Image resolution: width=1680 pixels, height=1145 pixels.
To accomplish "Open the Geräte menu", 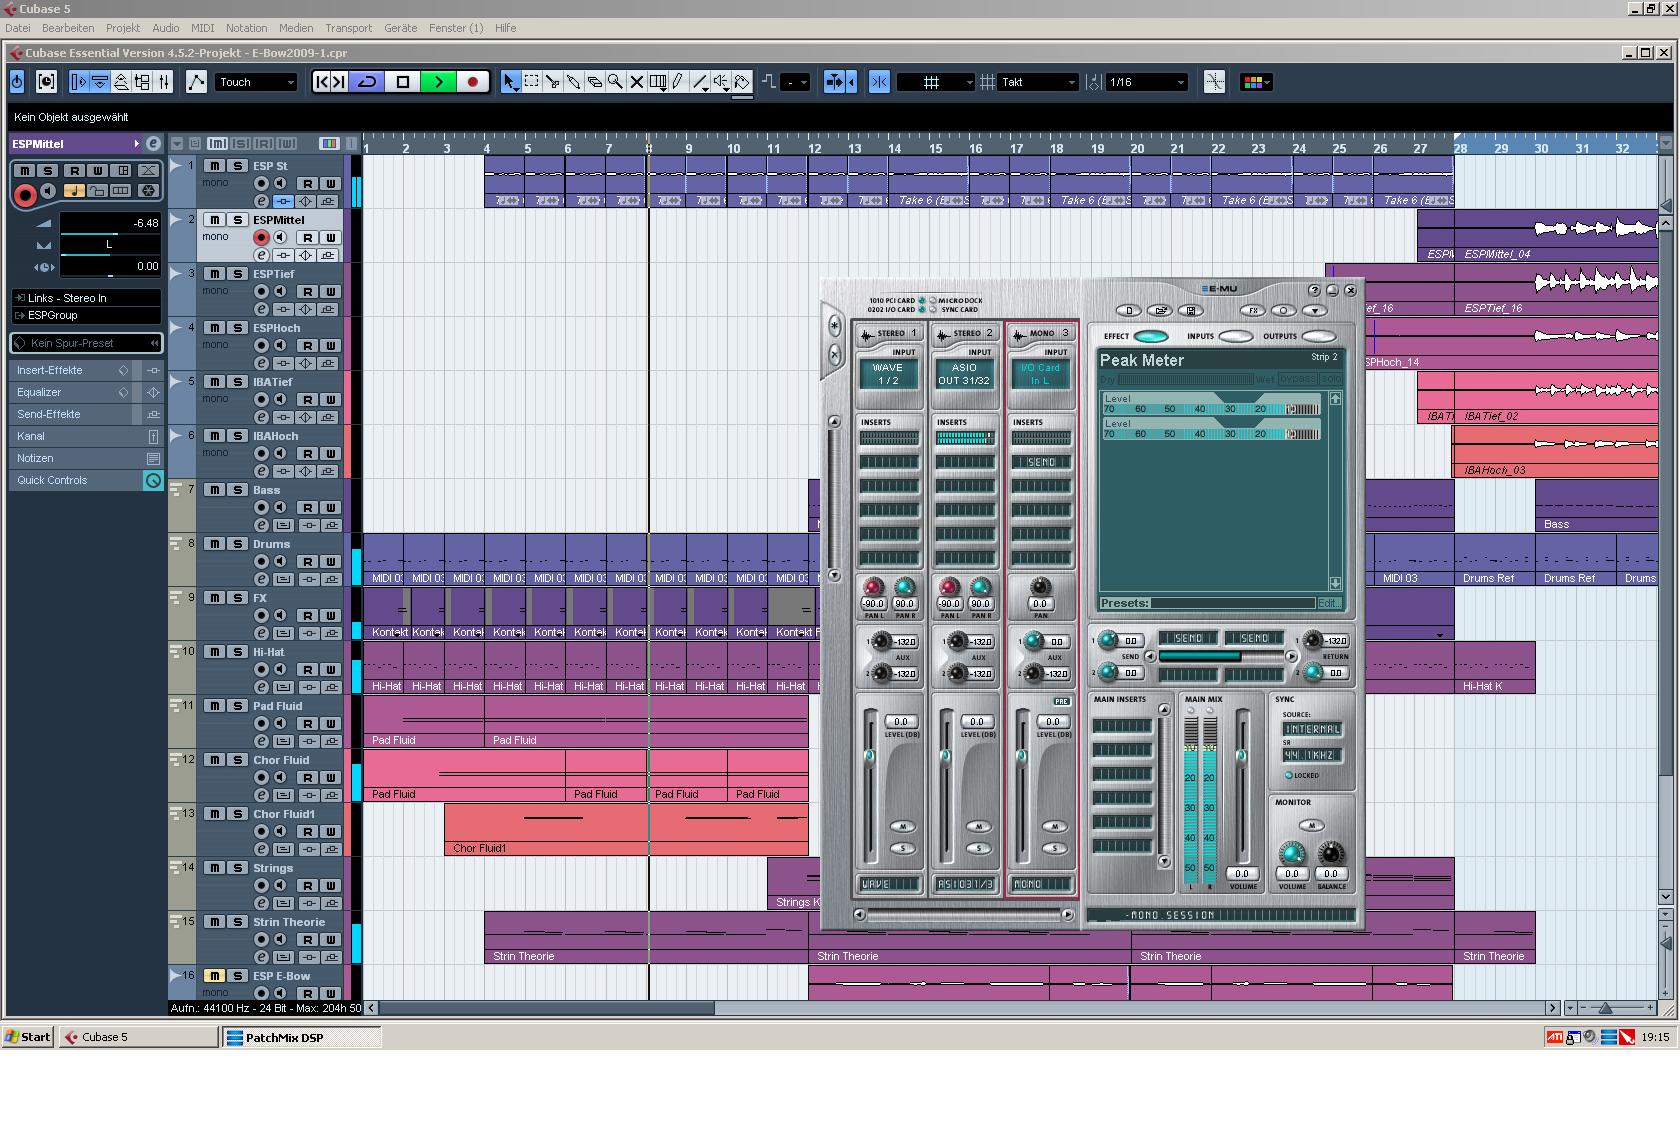I will pyautogui.click(x=400, y=28).
